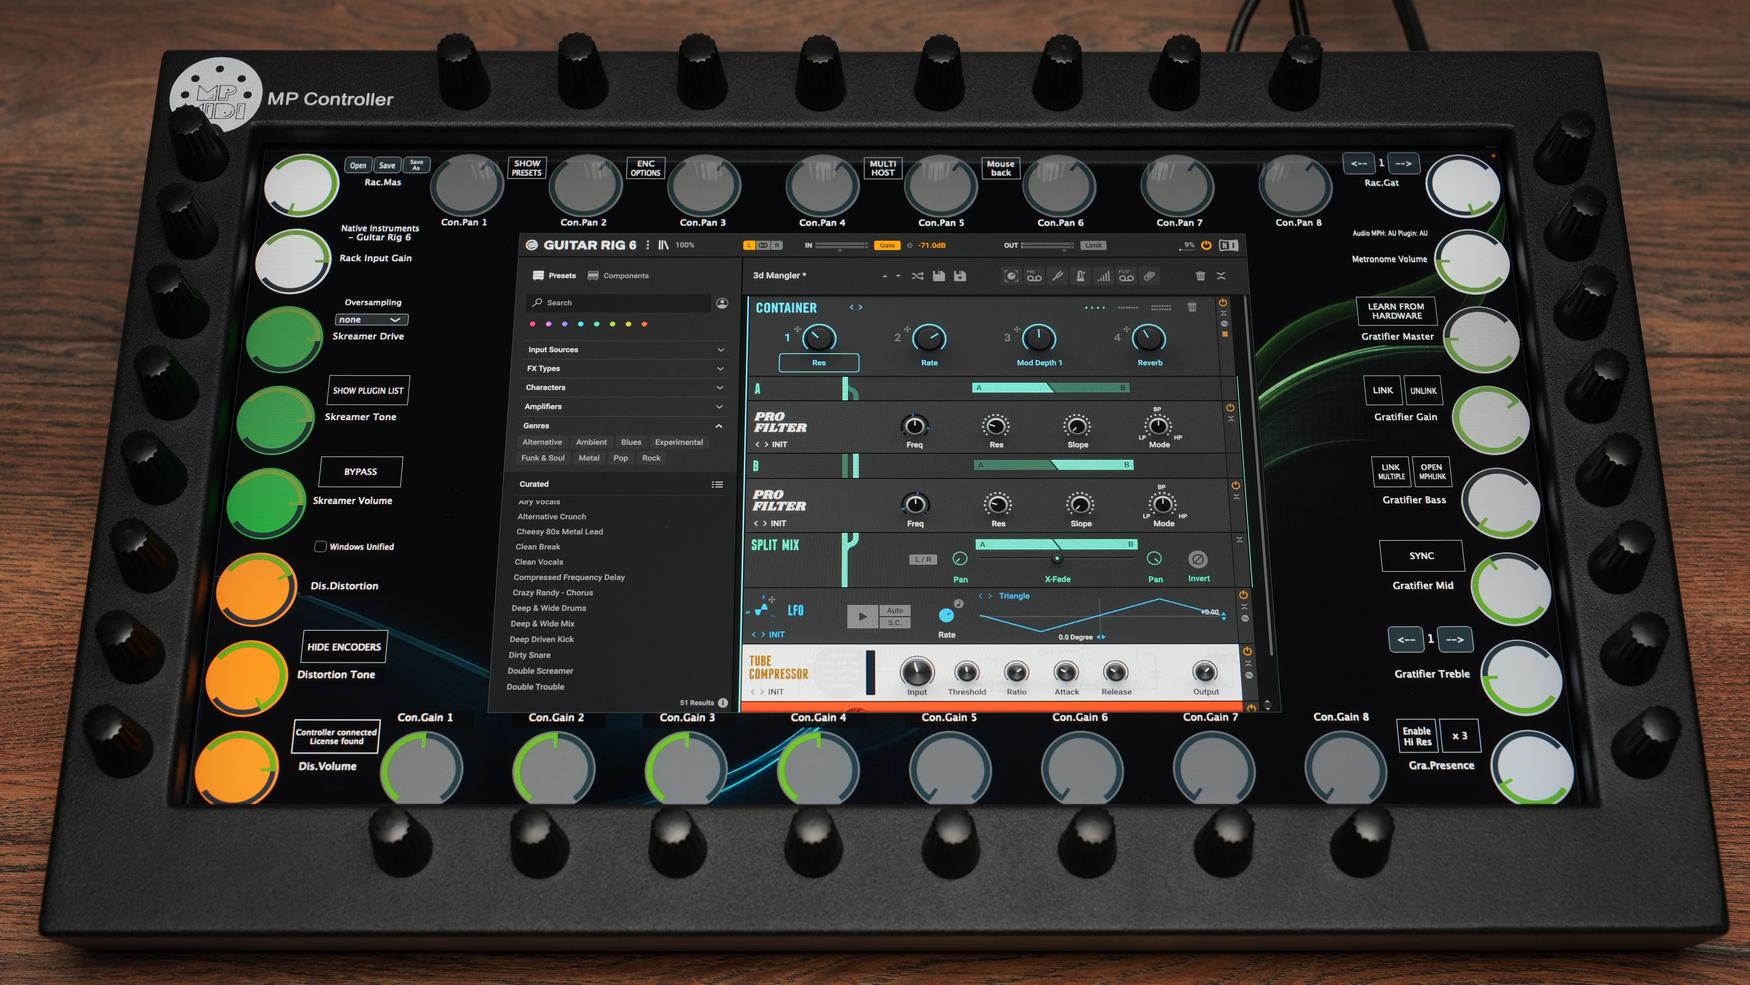This screenshot has width=1750, height=985.
Task: Expand the Characters filter section
Action: tap(623, 388)
